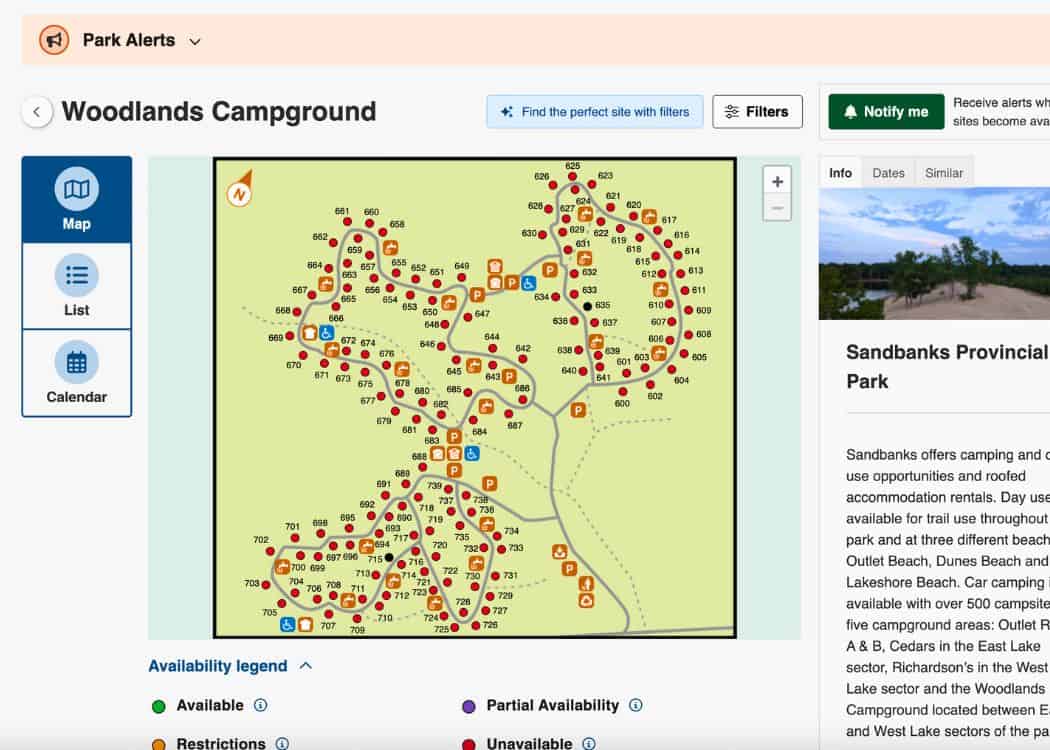Screen dimensions: 1050x750
Task: Click the parking icon above site 738
Action: tap(490, 483)
